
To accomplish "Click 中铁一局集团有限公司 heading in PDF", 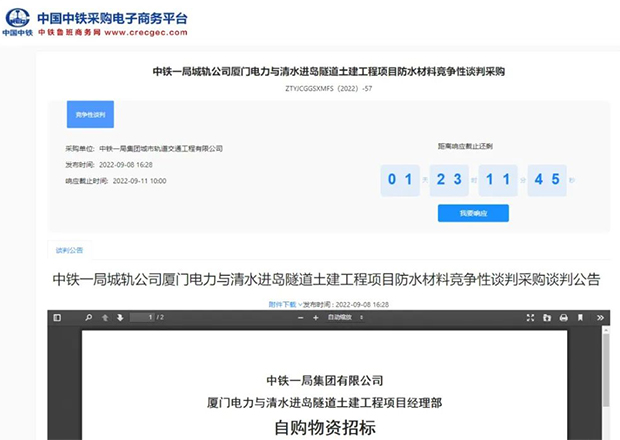I will click(325, 380).
